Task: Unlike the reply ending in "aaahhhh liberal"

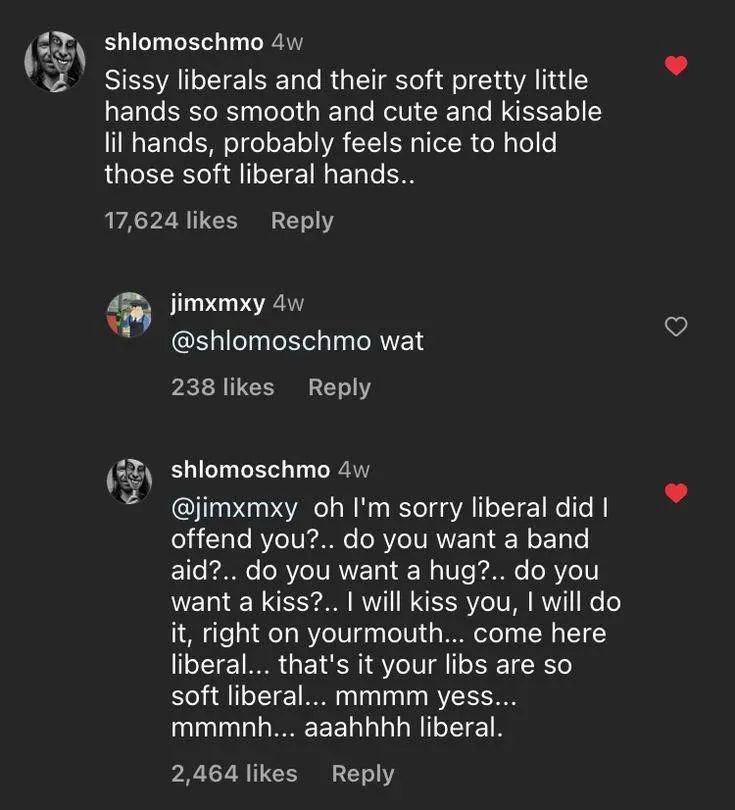Action: 677,493
